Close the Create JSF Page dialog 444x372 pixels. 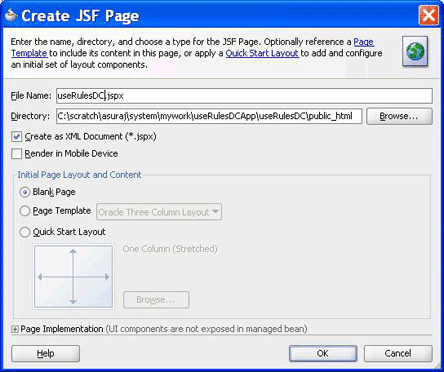[429, 15]
